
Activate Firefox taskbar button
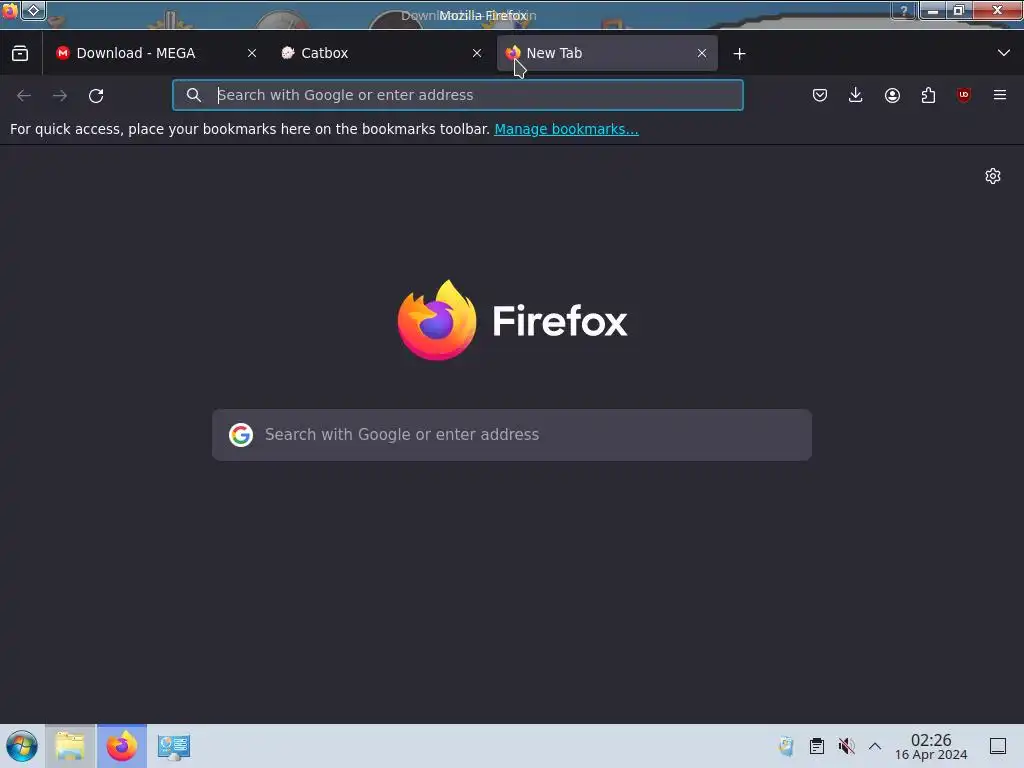[x=122, y=746]
